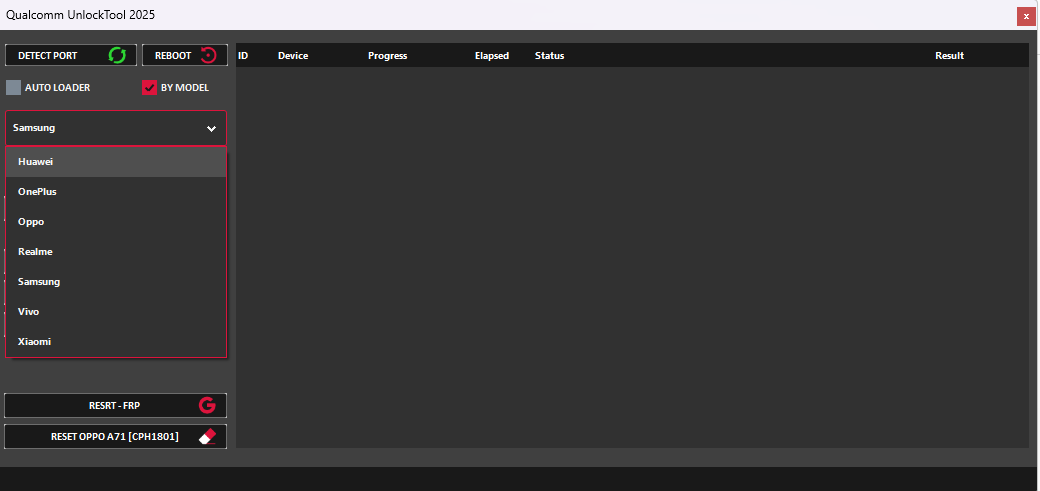Screen dimensions: 1040x491
Task: Select Huawei from the brand list
Action: (116, 162)
